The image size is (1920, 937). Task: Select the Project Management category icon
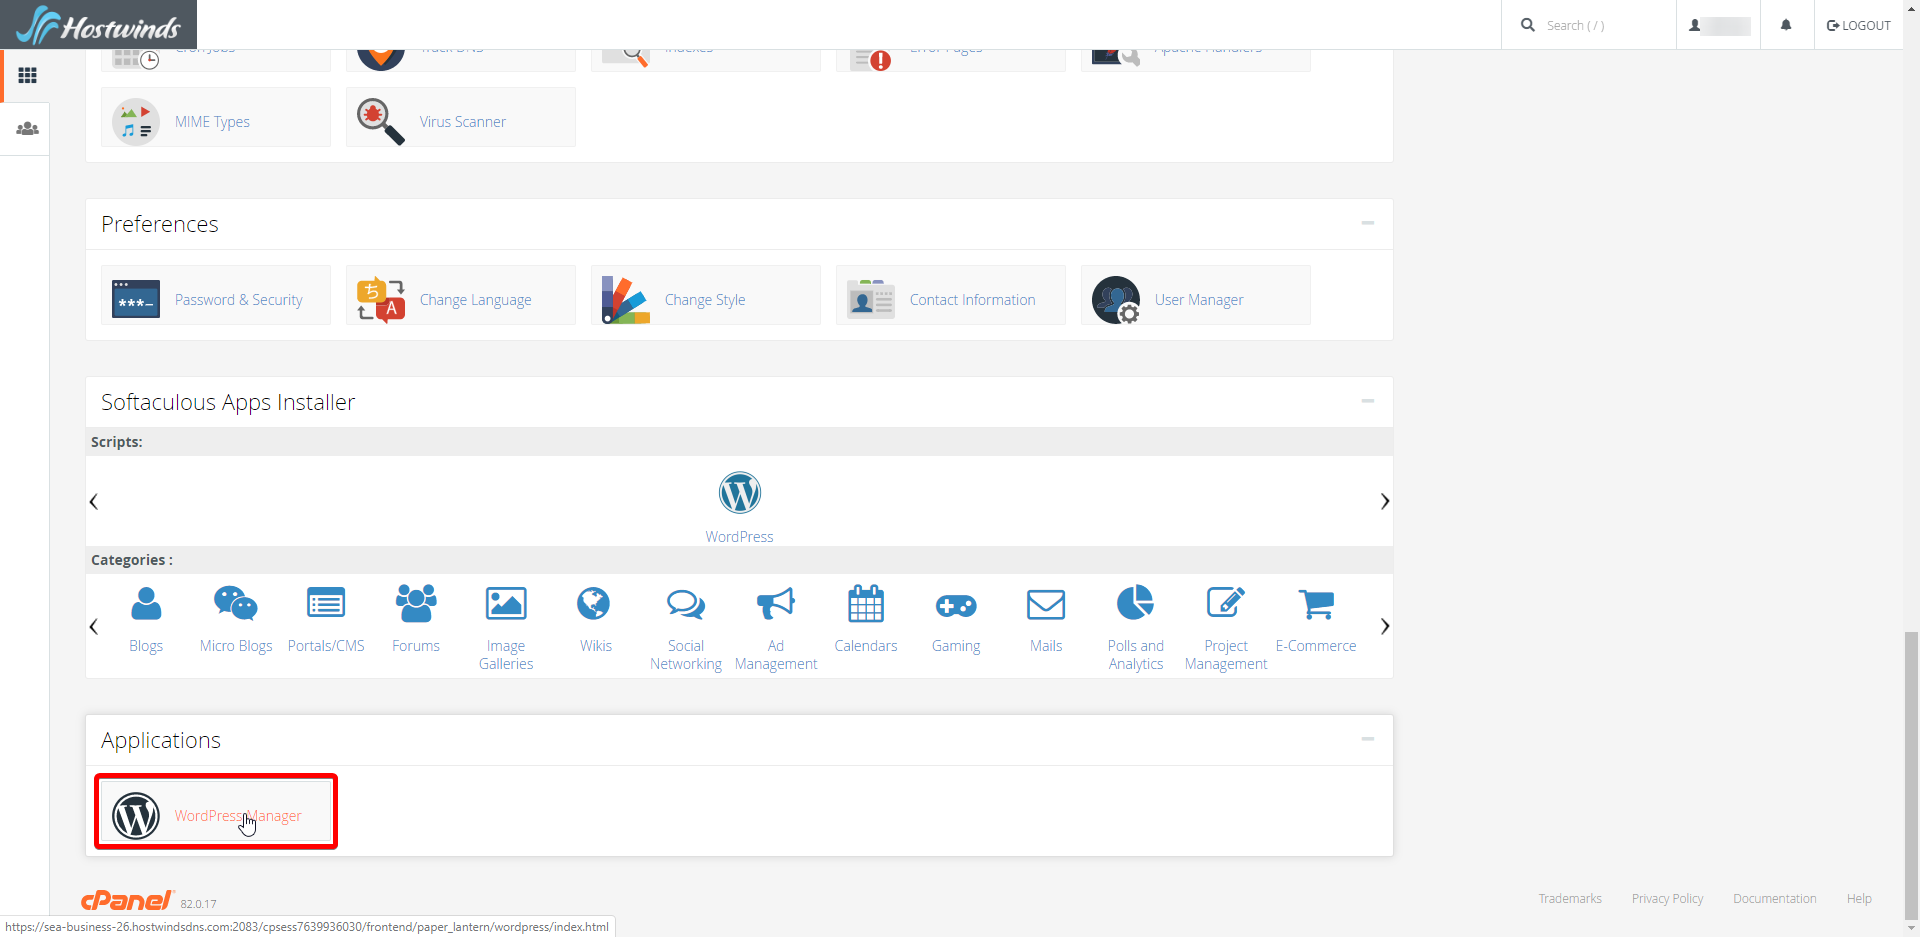tap(1226, 604)
